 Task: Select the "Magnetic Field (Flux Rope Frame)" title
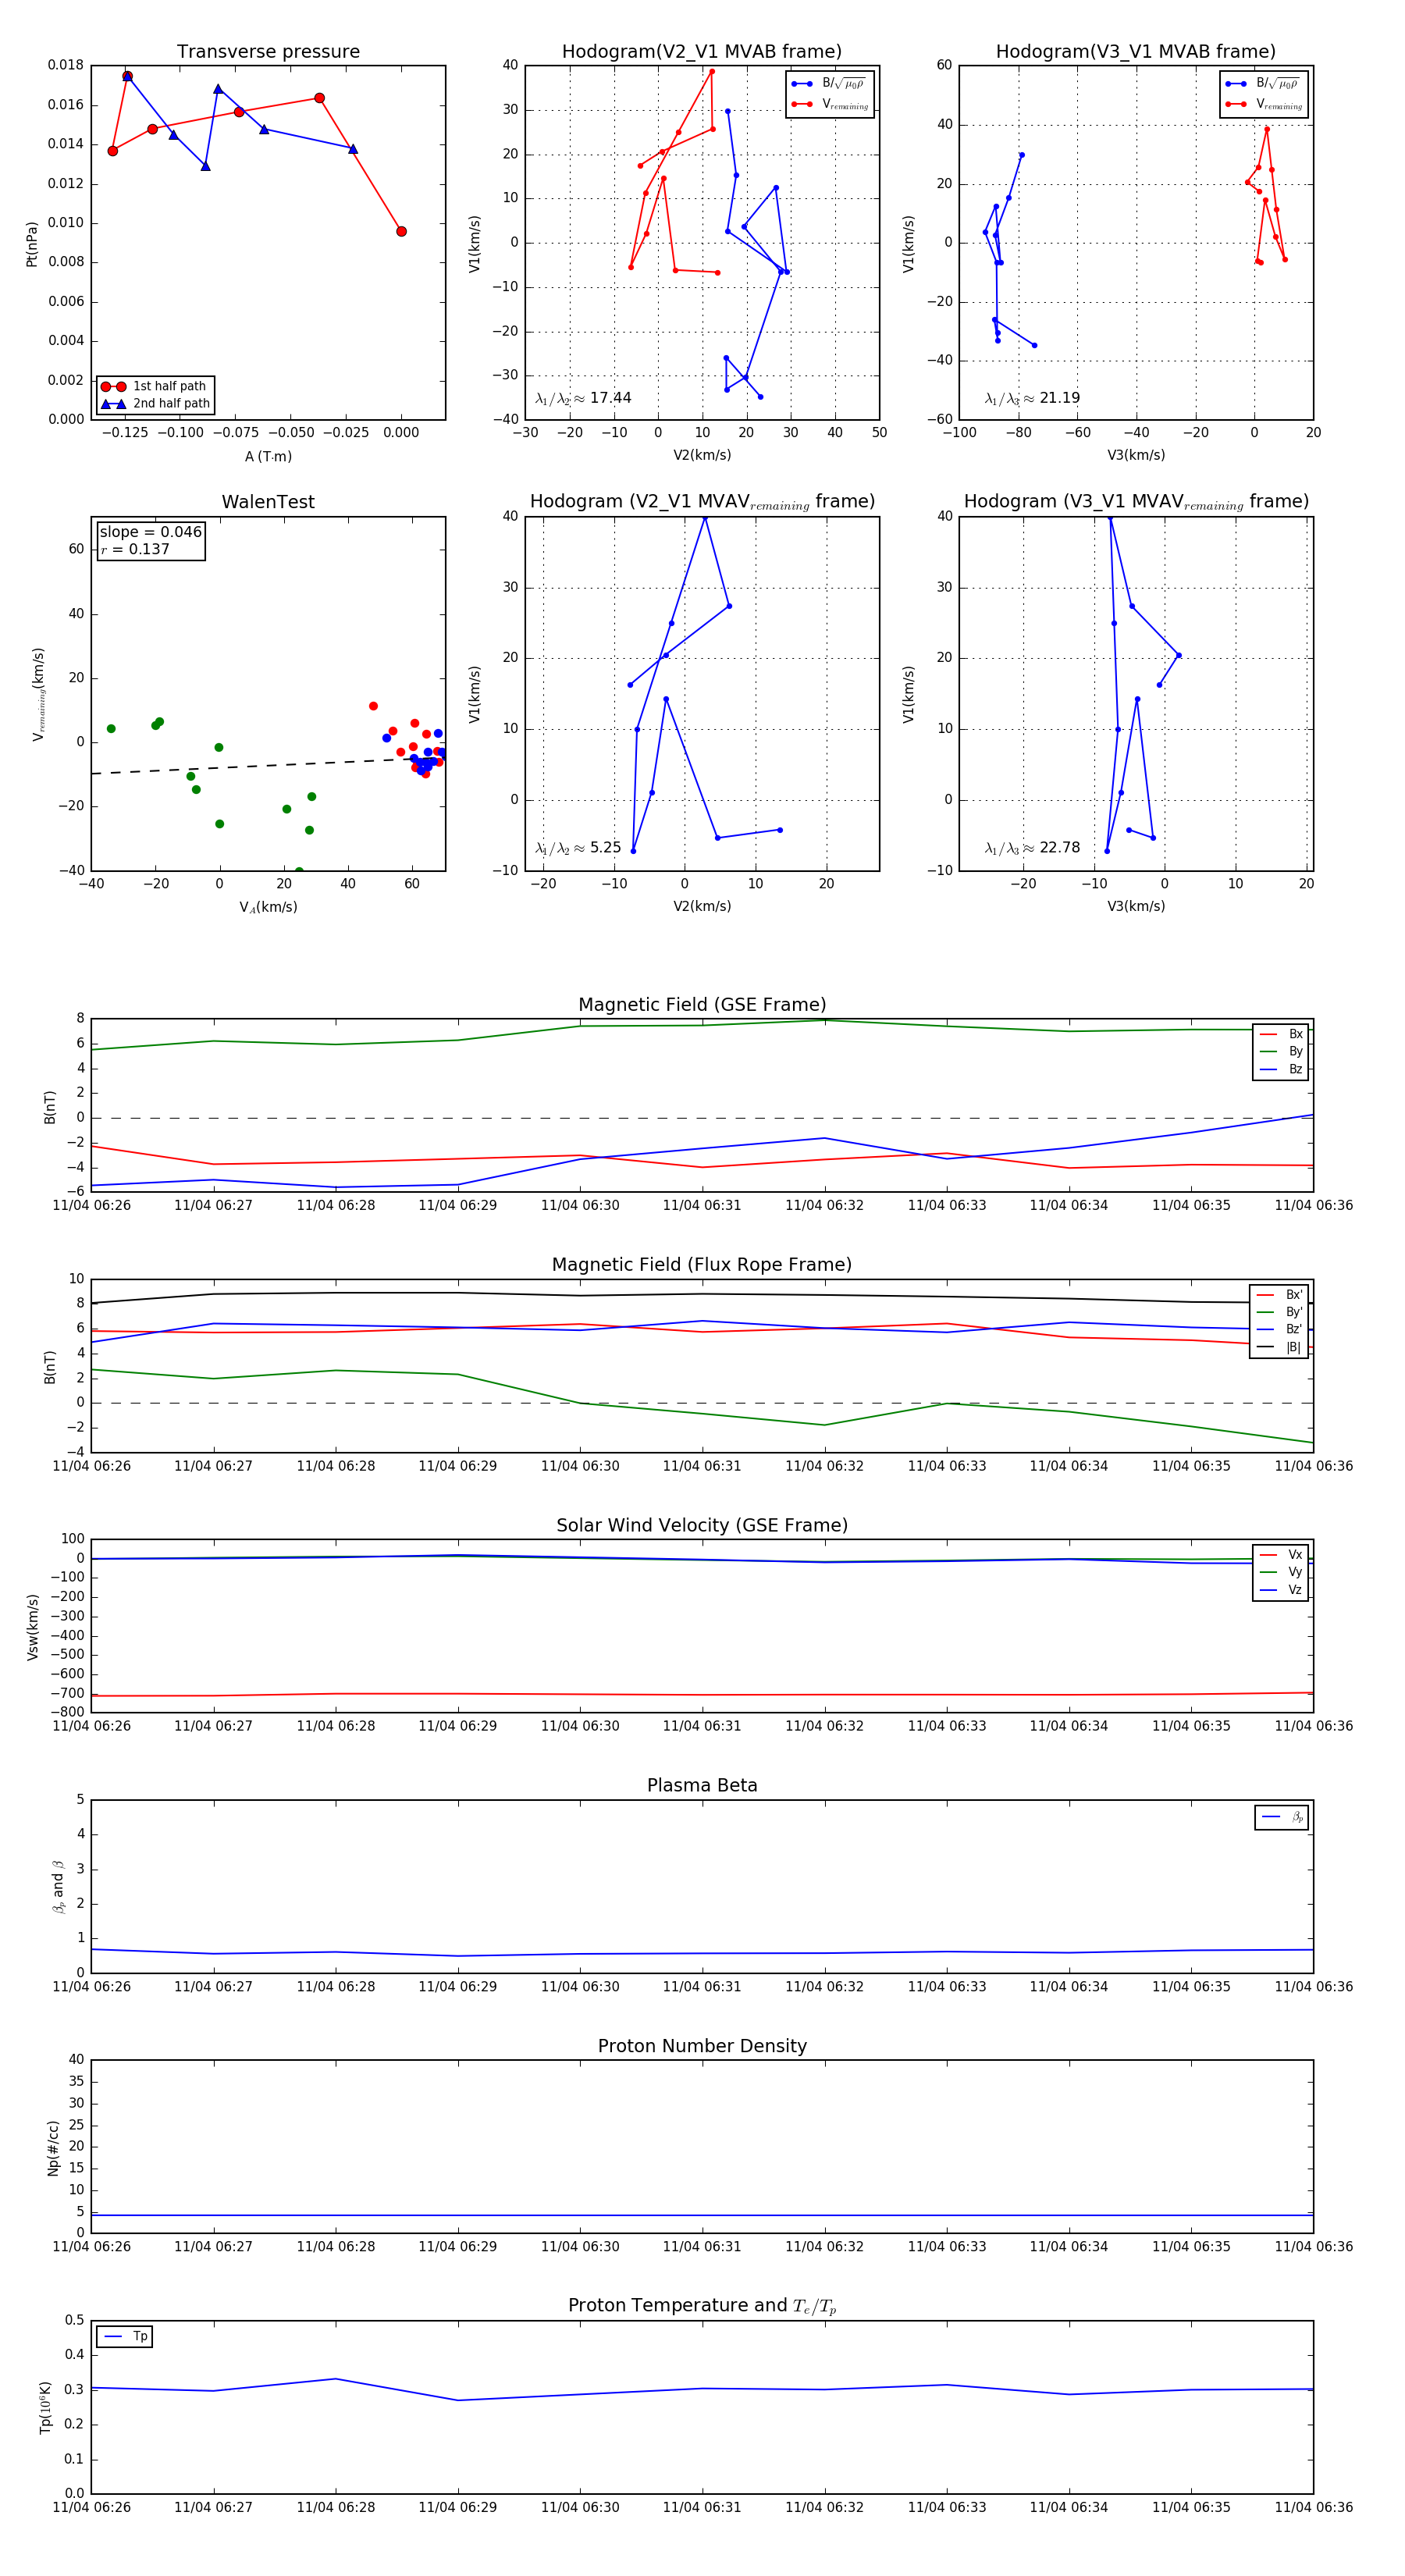pyautogui.click(x=702, y=1265)
